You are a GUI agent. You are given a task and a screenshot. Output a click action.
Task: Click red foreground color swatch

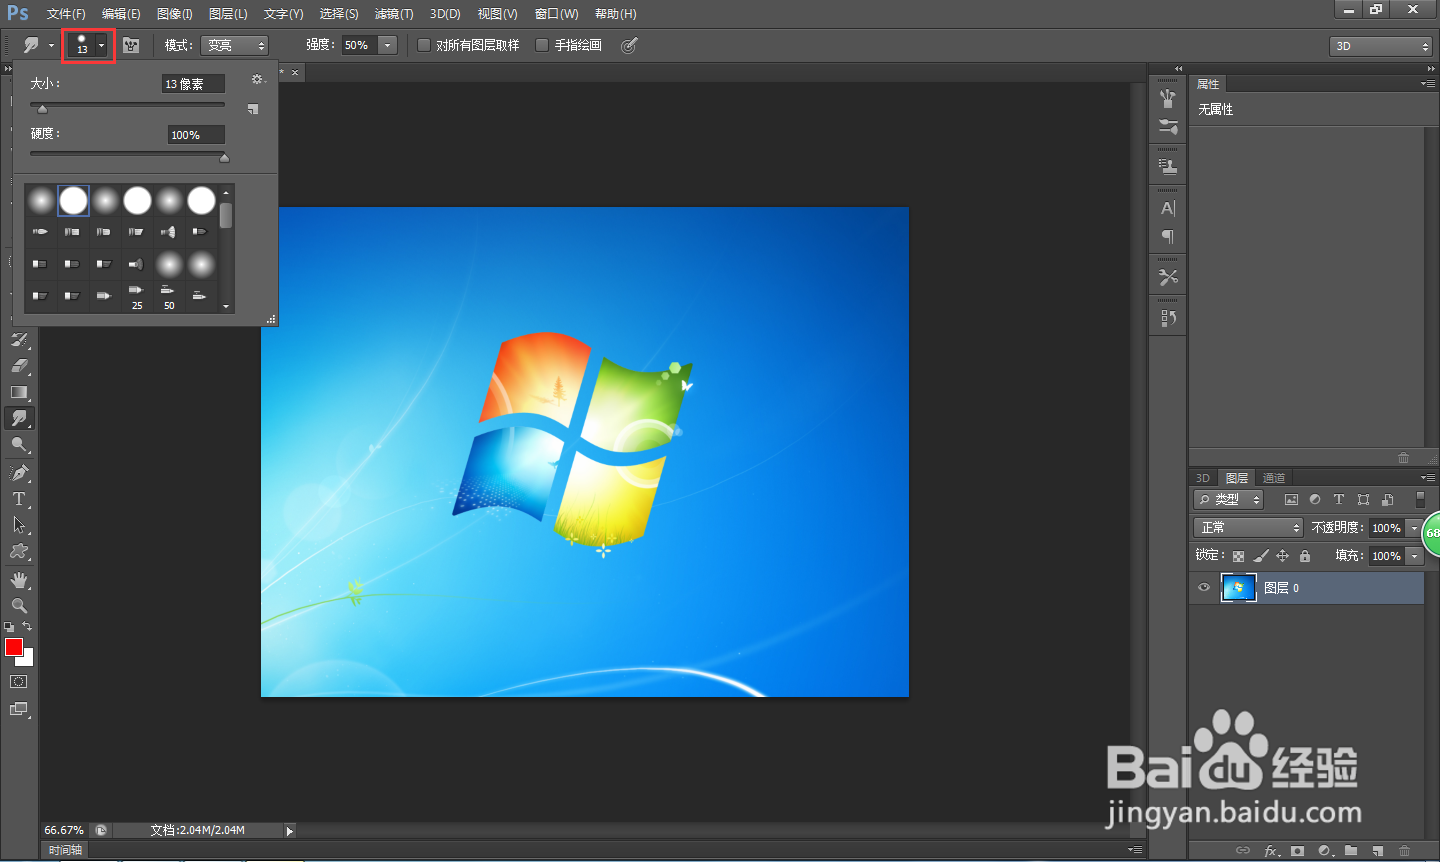(13, 647)
